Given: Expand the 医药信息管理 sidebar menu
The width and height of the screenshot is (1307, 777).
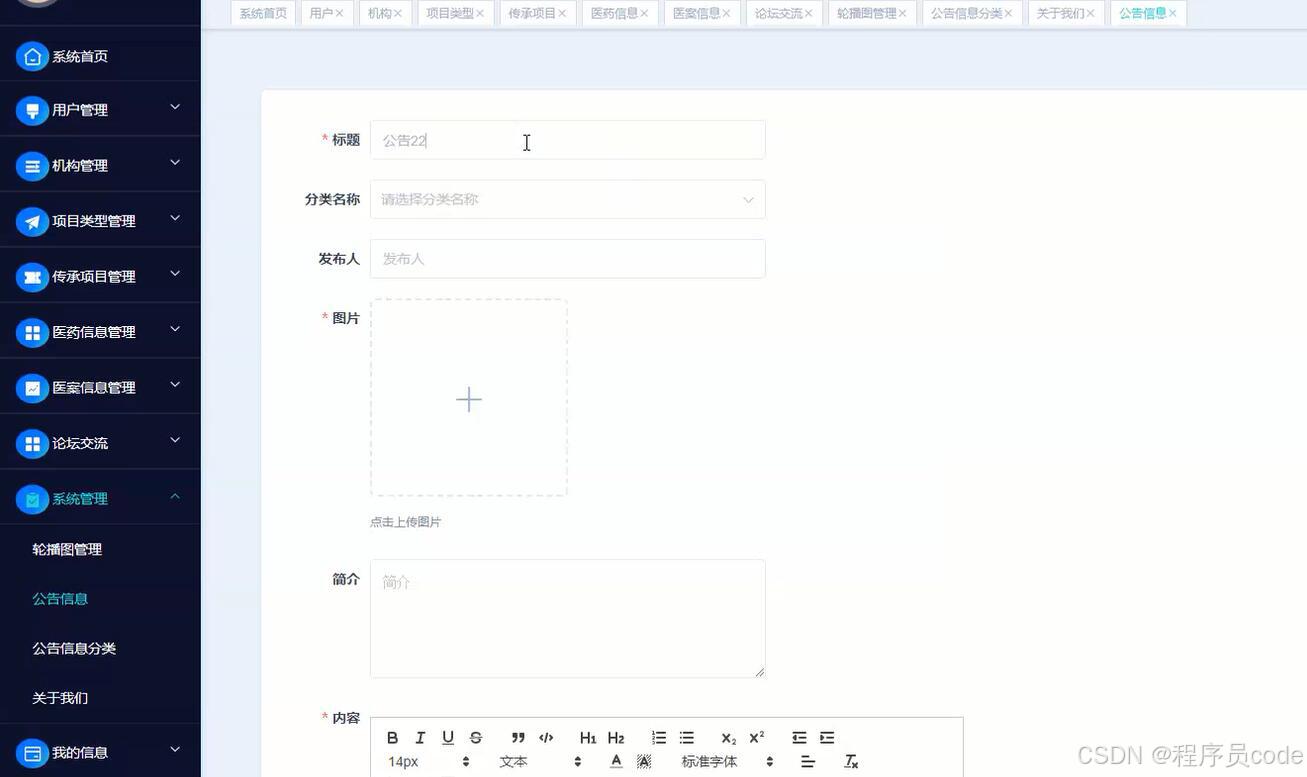Looking at the screenshot, I should click(100, 332).
